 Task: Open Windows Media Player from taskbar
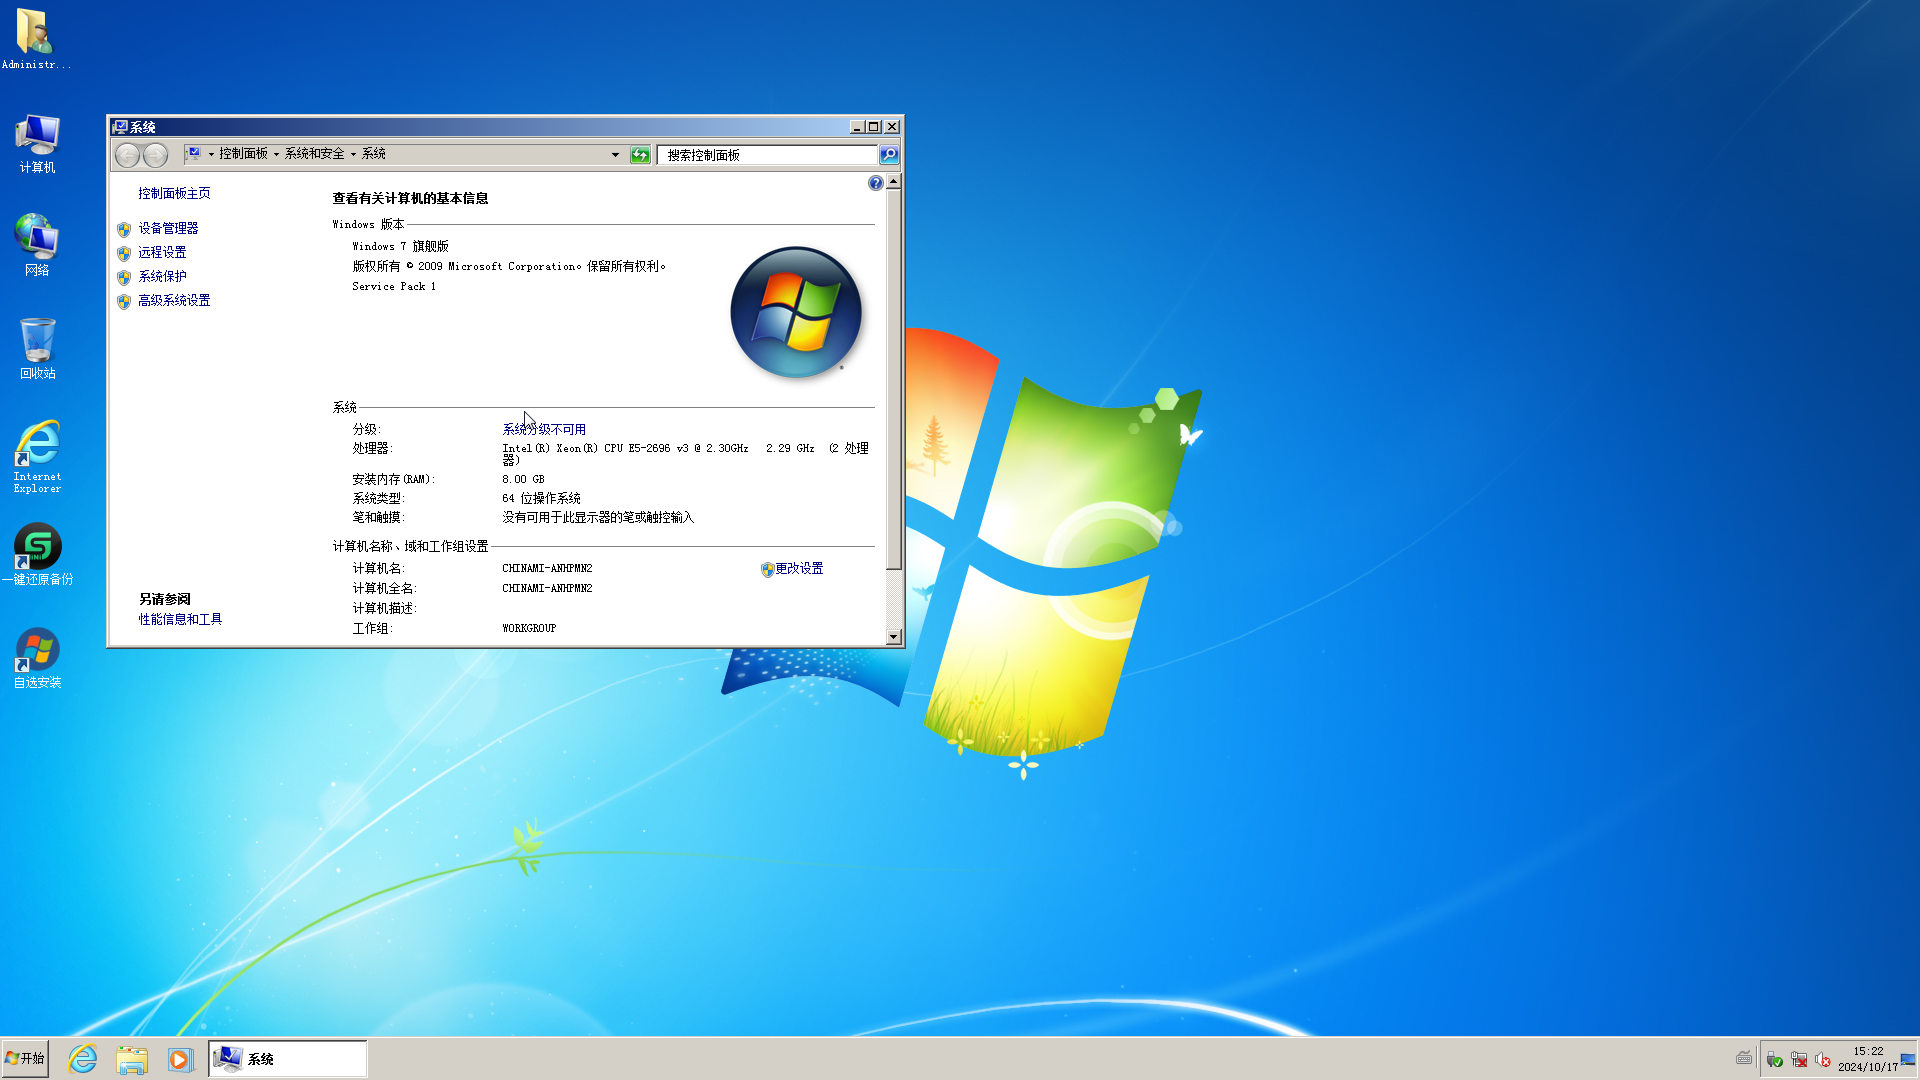coord(179,1059)
